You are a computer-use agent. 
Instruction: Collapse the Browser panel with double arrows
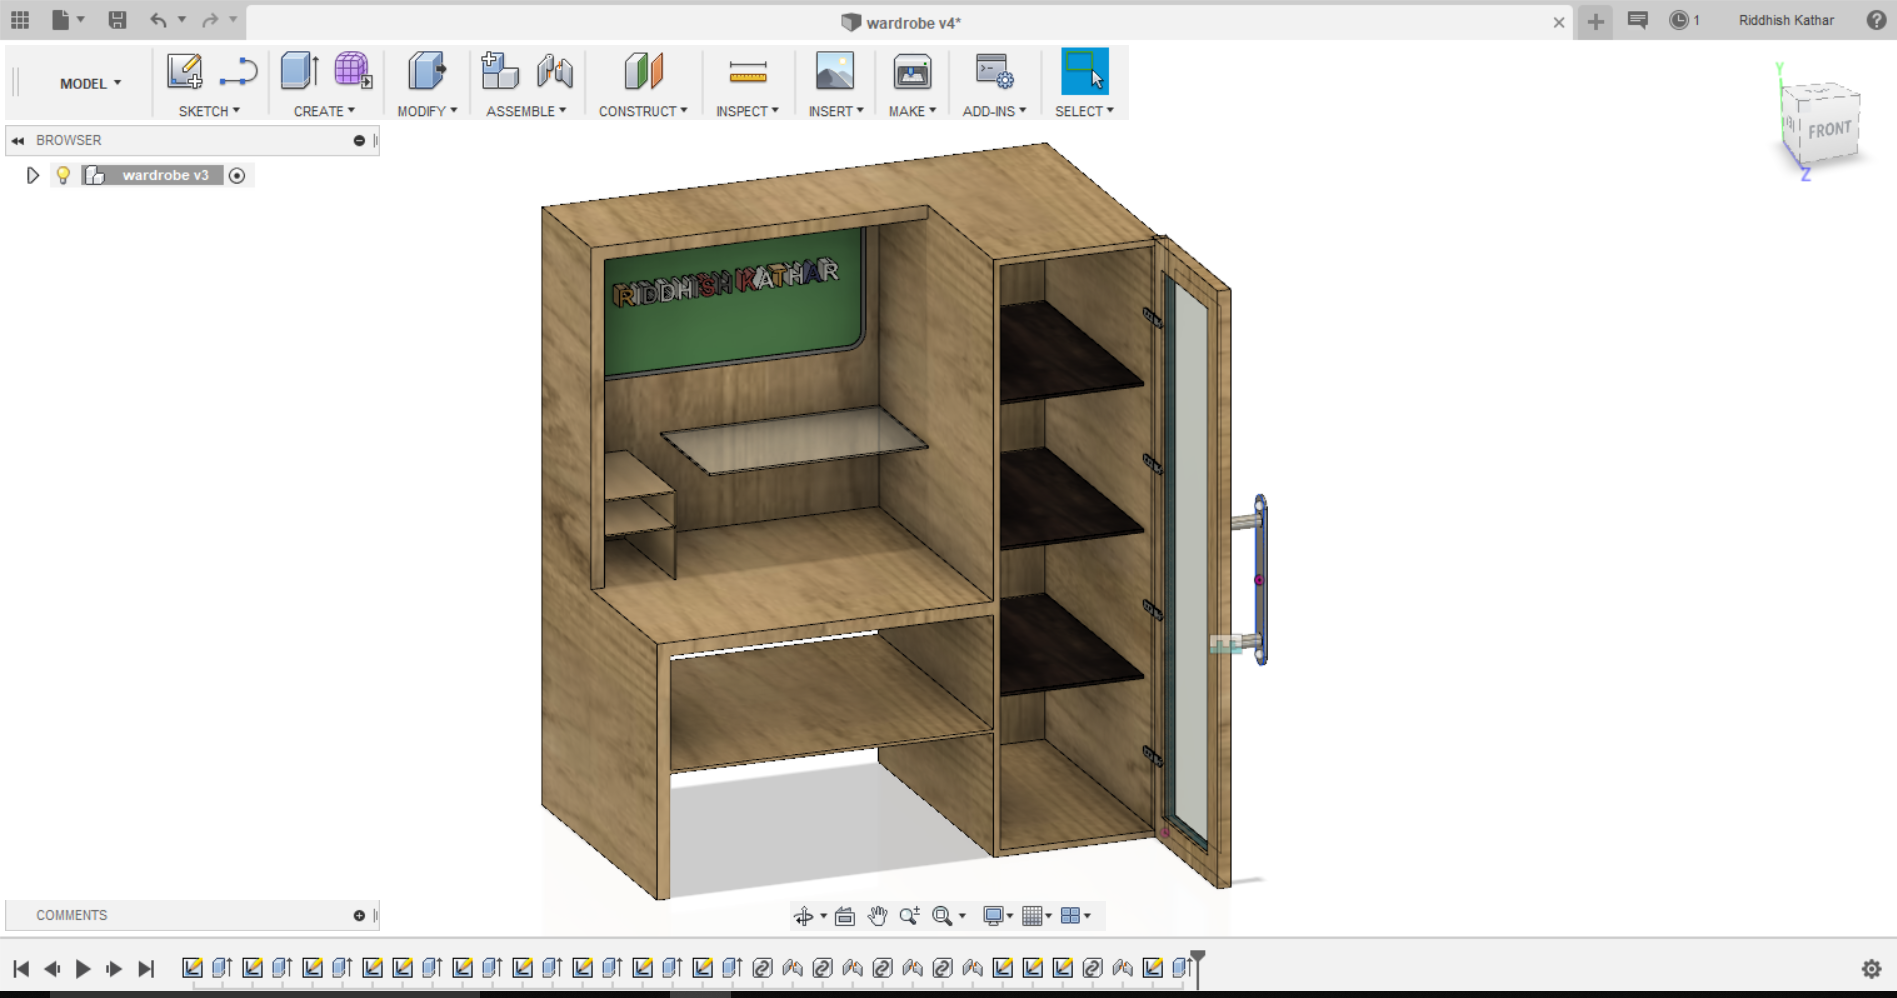18,141
